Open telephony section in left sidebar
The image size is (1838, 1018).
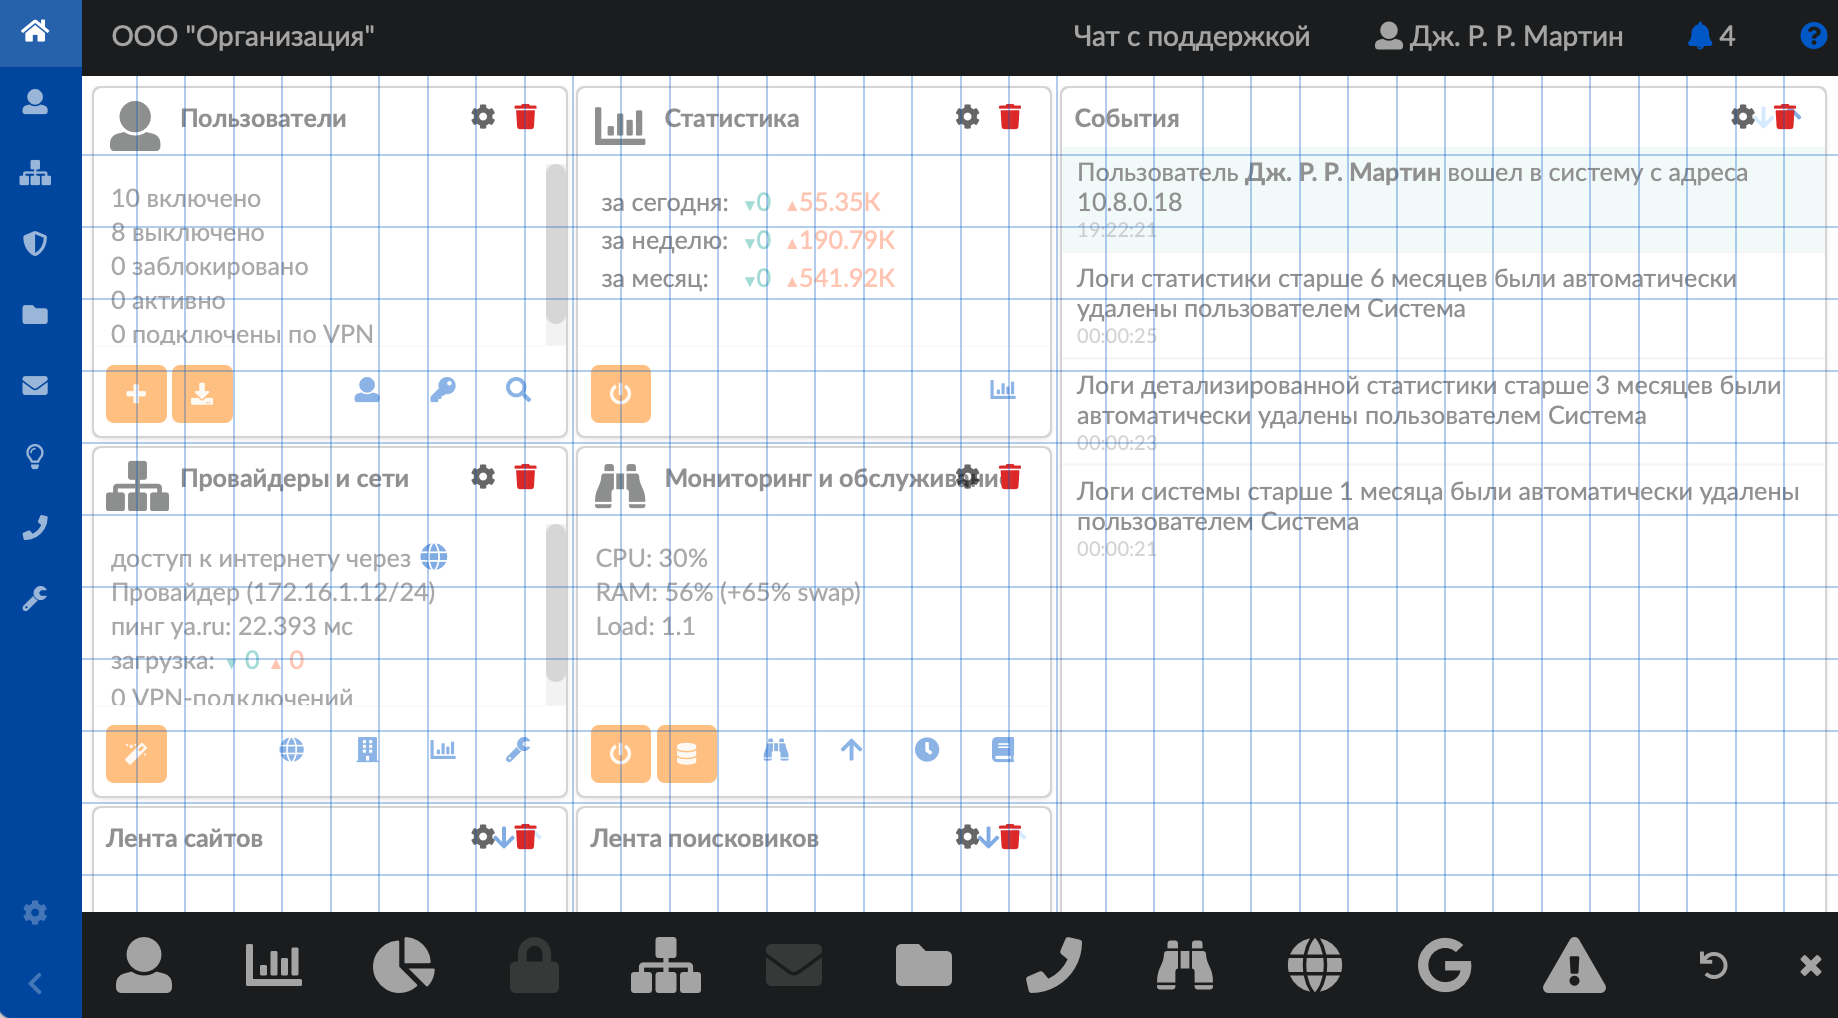pyautogui.click(x=35, y=528)
